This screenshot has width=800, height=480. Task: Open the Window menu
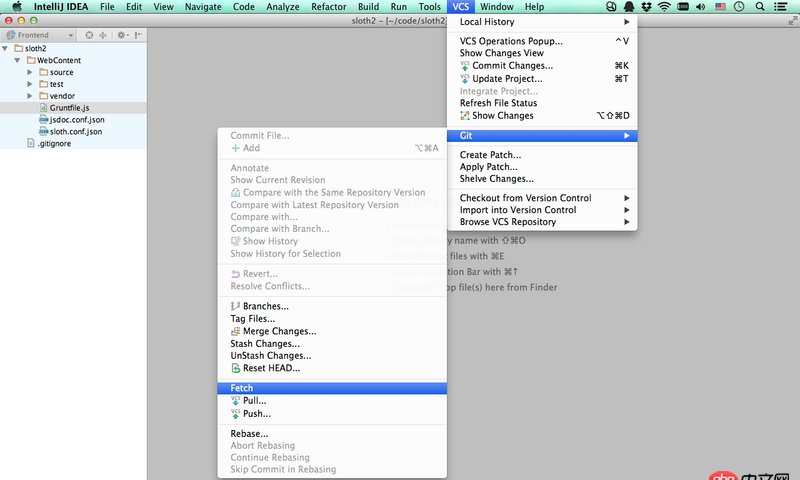tap(496, 7)
